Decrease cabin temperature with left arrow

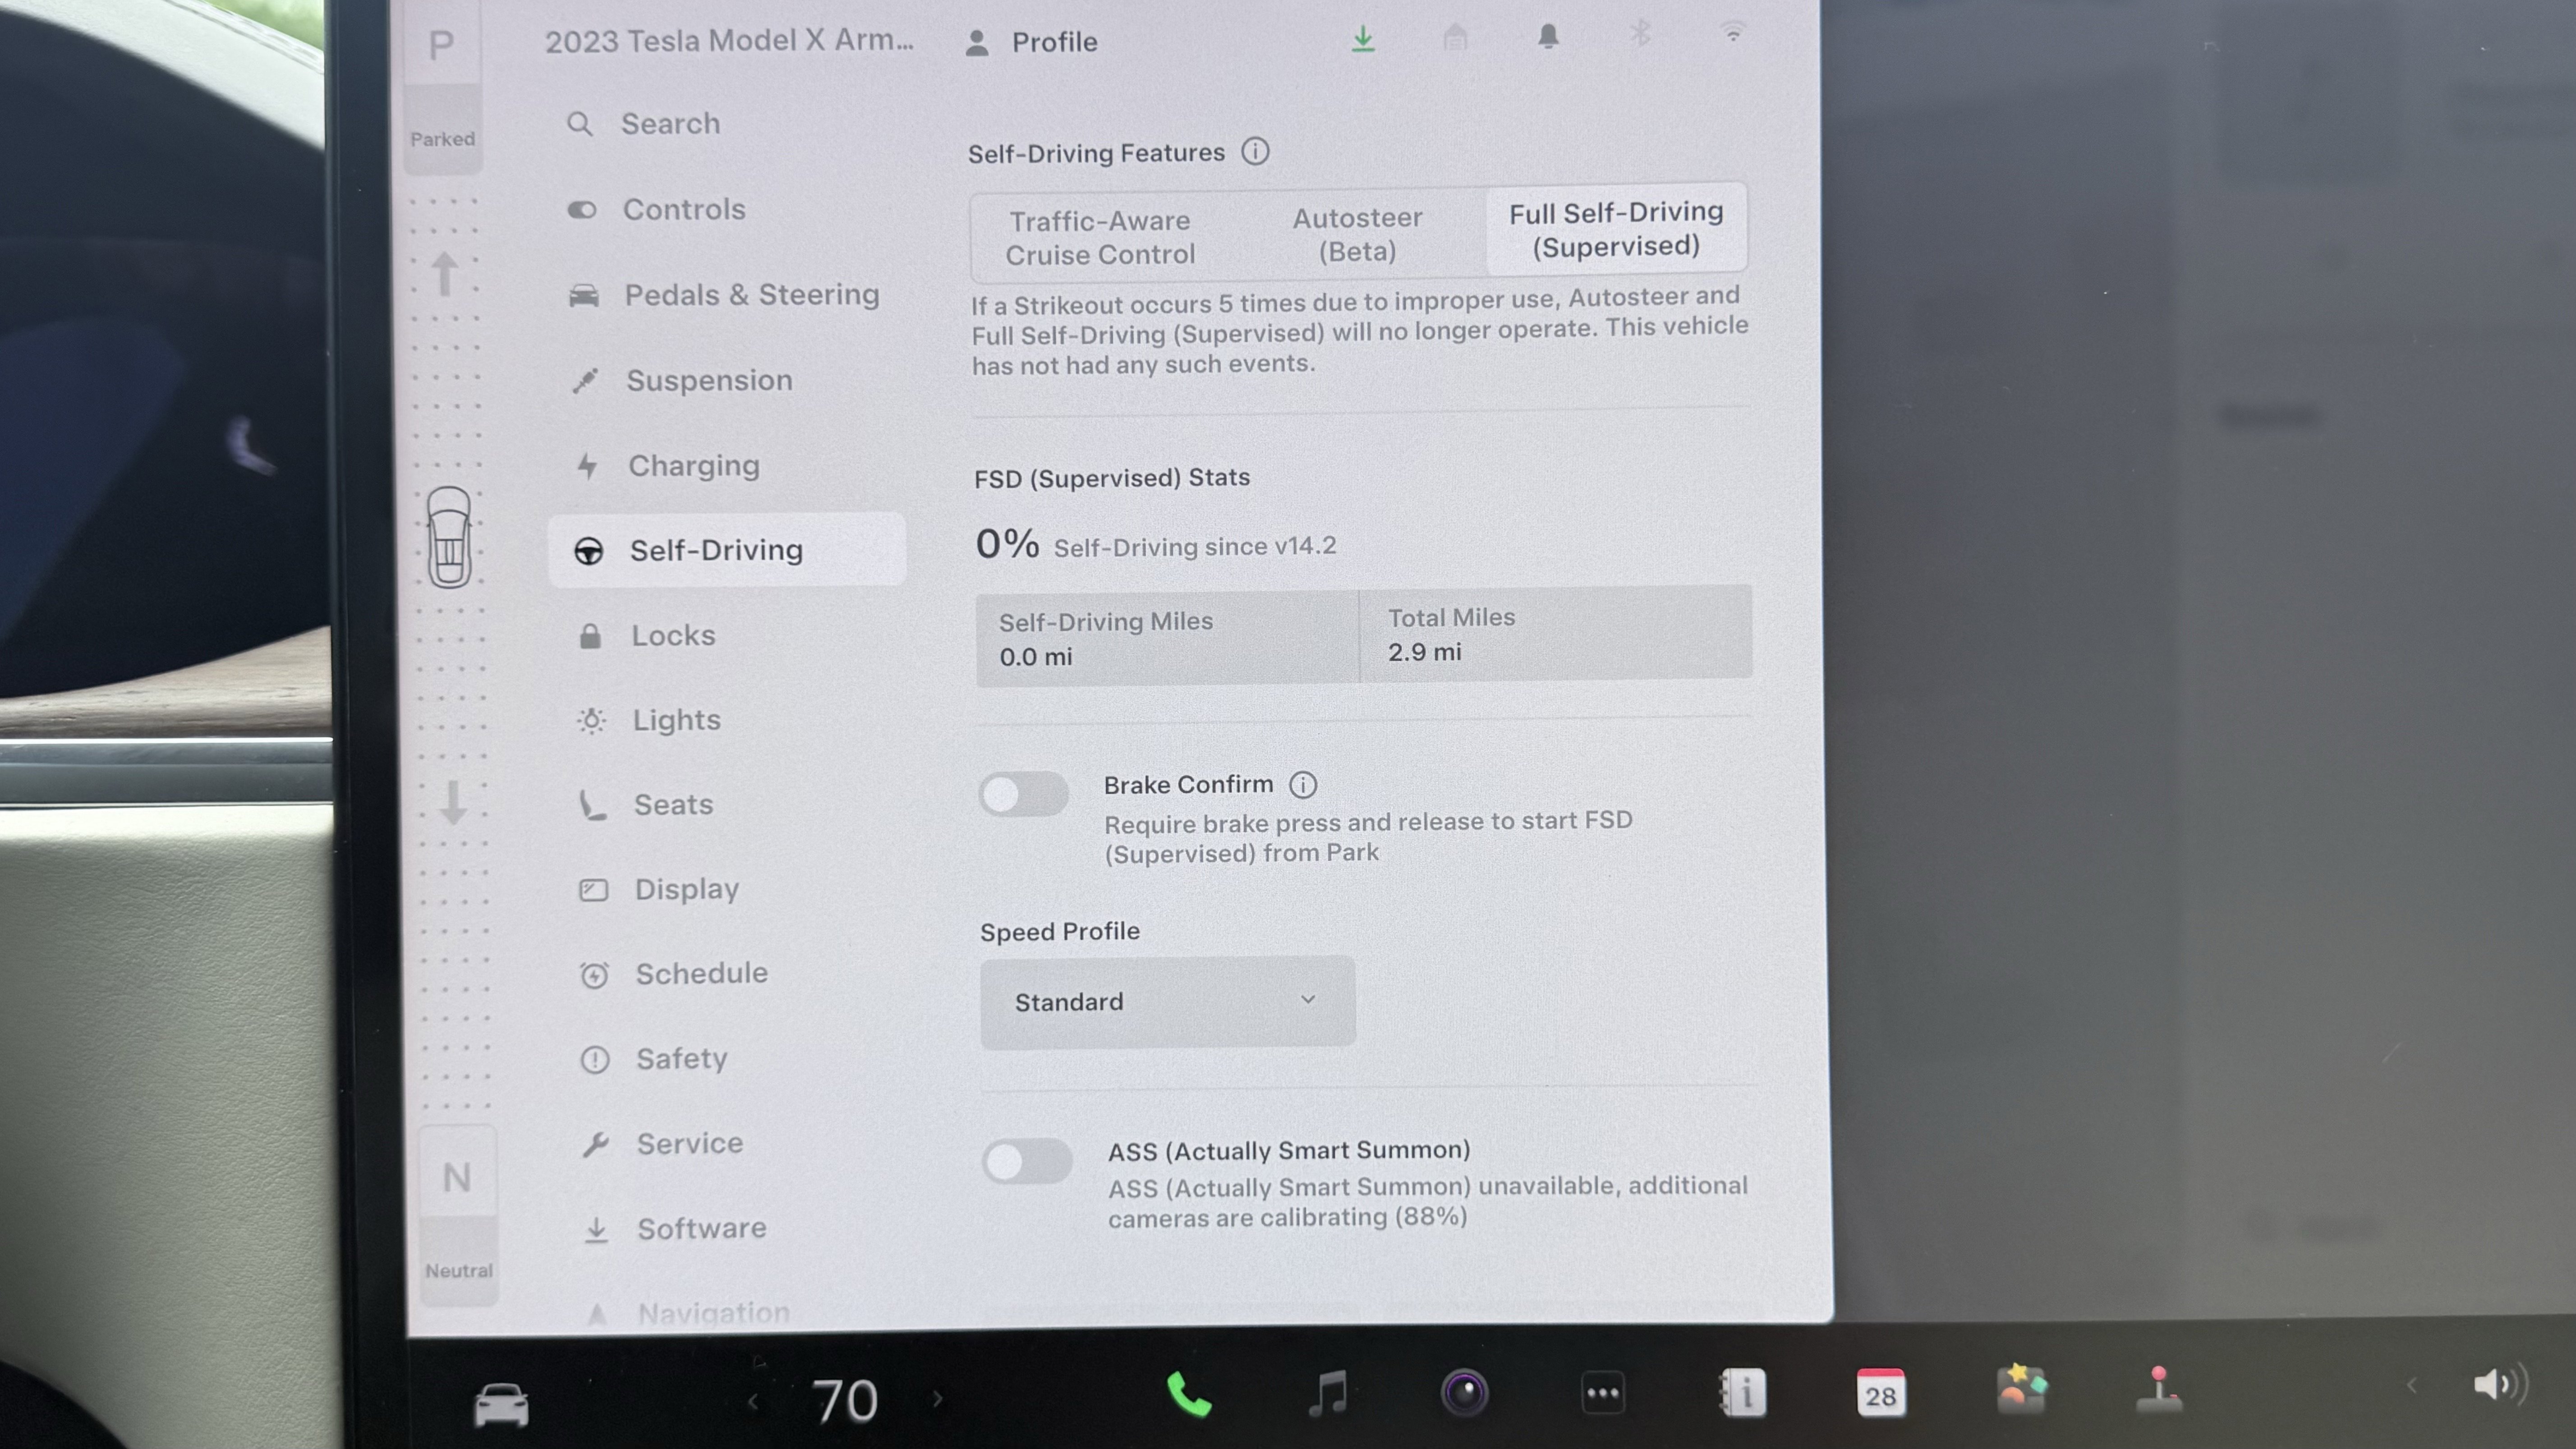[753, 1402]
